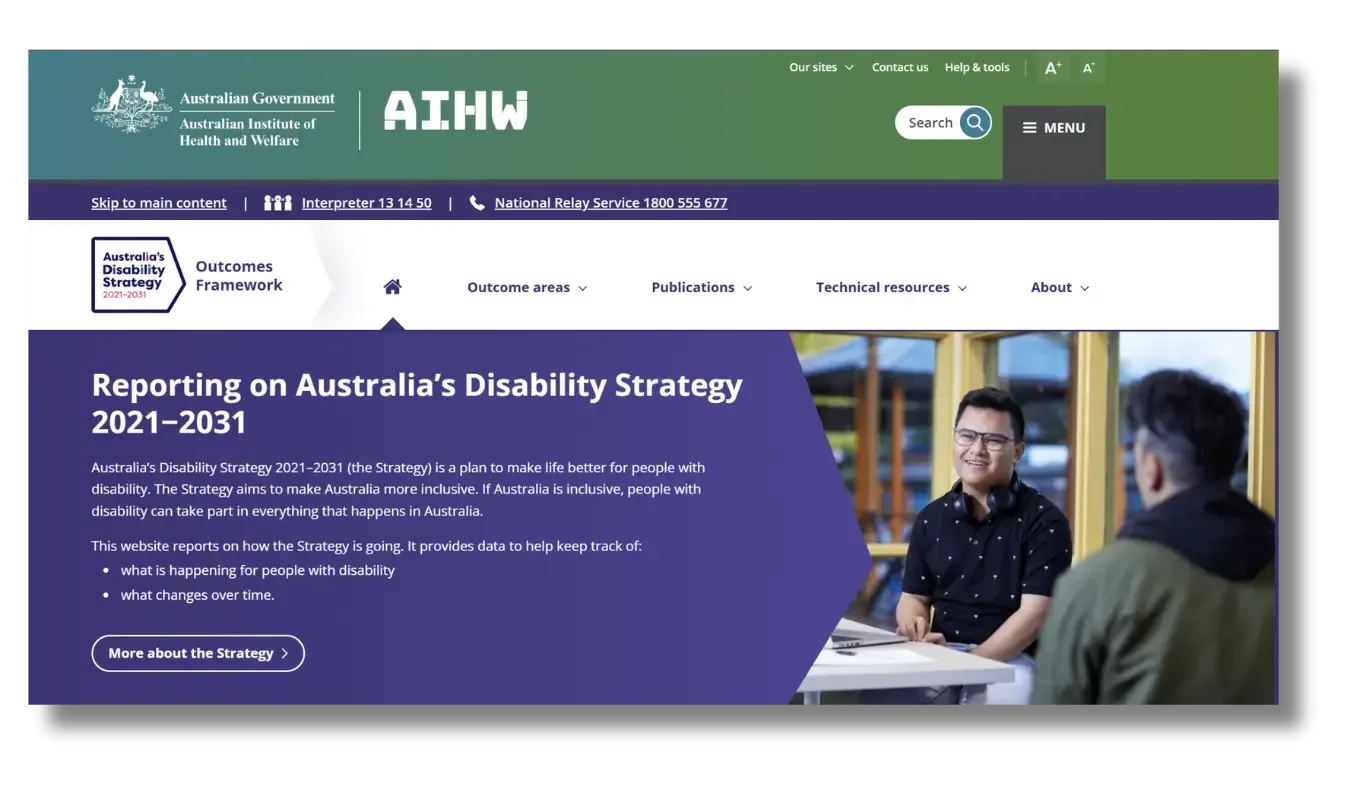Open the Contact us link

pyautogui.click(x=900, y=68)
